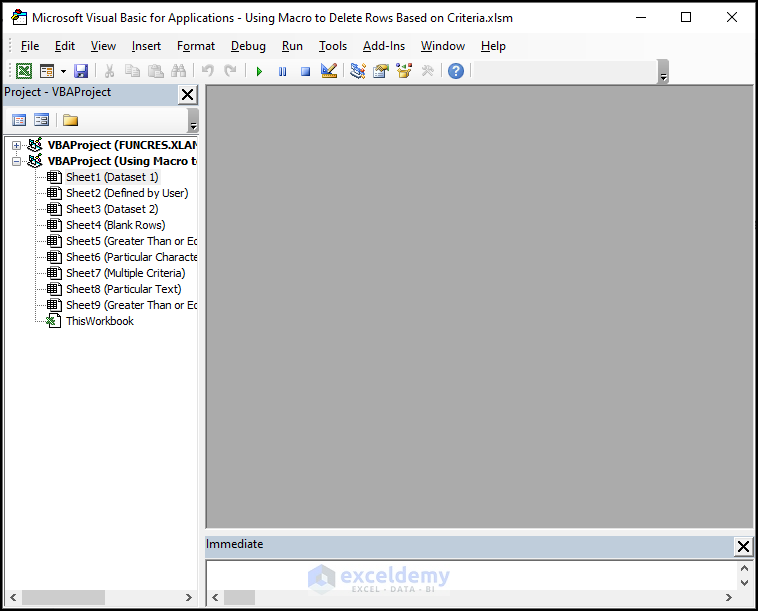This screenshot has height=611, width=758.
Task: Select Sheet7 (Multiple Criteria)
Action: [x=126, y=273]
